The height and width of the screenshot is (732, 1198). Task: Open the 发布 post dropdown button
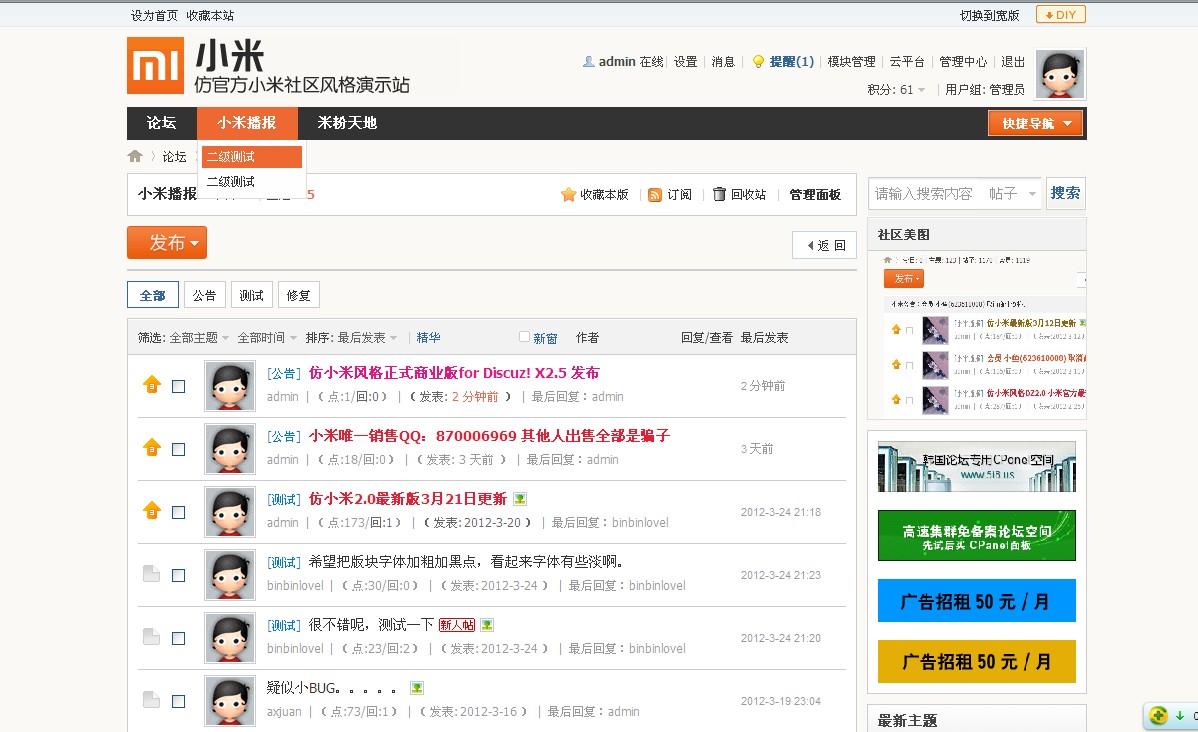click(167, 243)
